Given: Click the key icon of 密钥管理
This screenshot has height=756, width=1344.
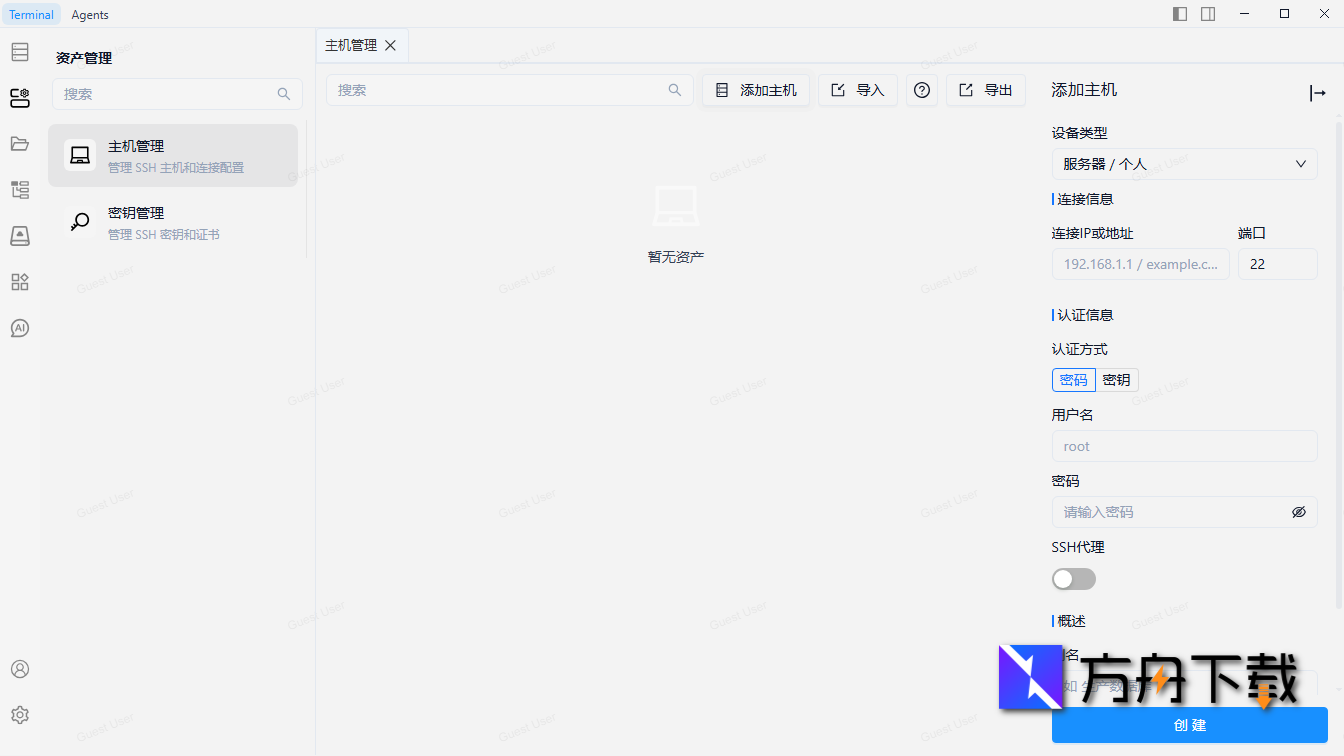Looking at the screenshot, I should pos(80,222).
